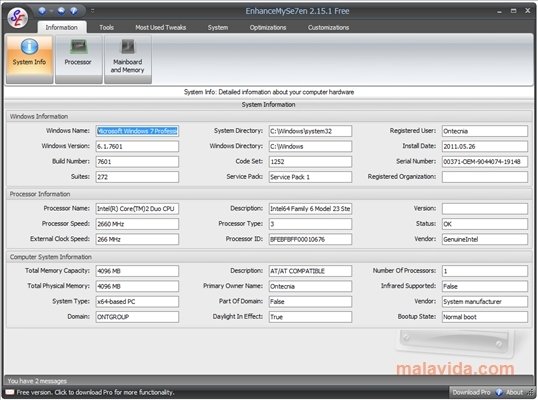Click the Status field showing OK
This screenshot has height=400, width=538.
click(x=484, y=224)
